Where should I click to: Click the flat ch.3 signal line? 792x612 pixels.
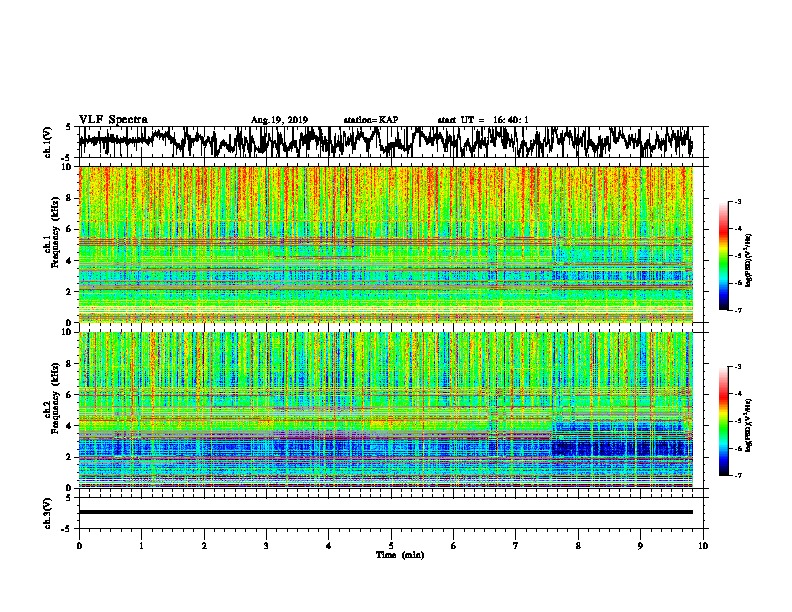pos(385,512)
